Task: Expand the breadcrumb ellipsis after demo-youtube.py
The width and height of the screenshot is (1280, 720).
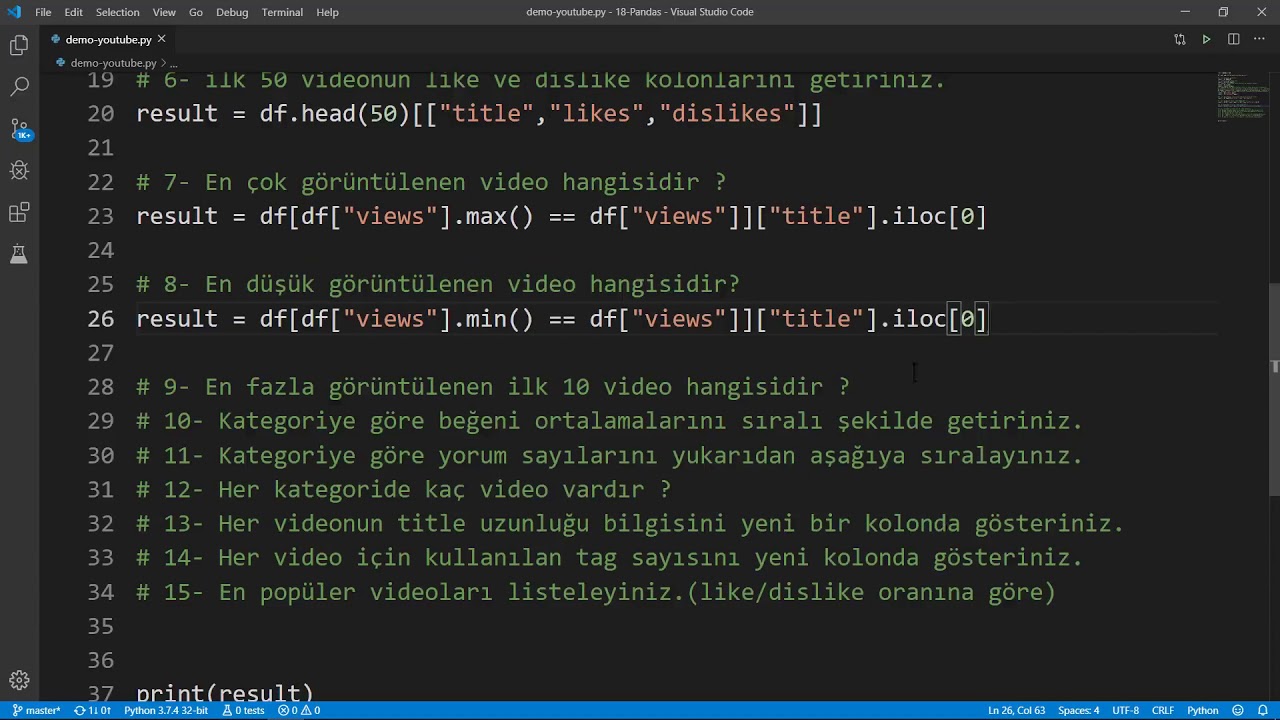Action: [173, 63]
